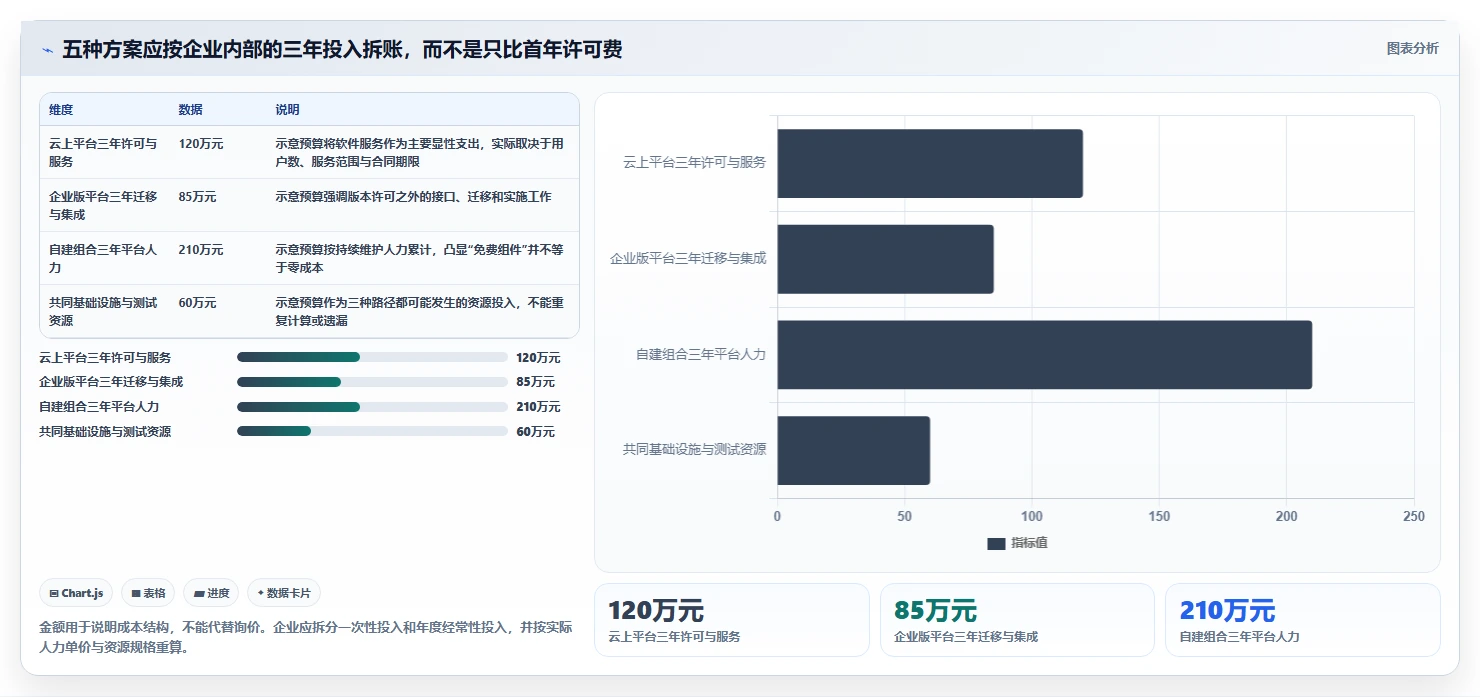
Task: Click the 210万元 progress value
Action: click(538, 407)
